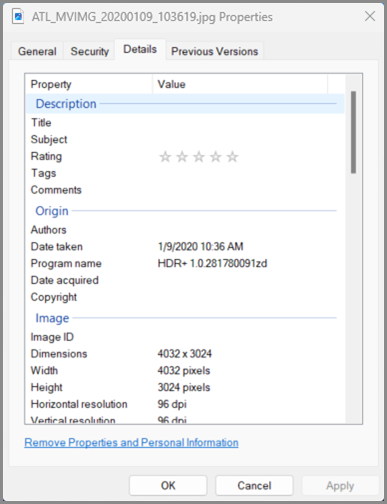Set rating to one star

click(165, 157)
